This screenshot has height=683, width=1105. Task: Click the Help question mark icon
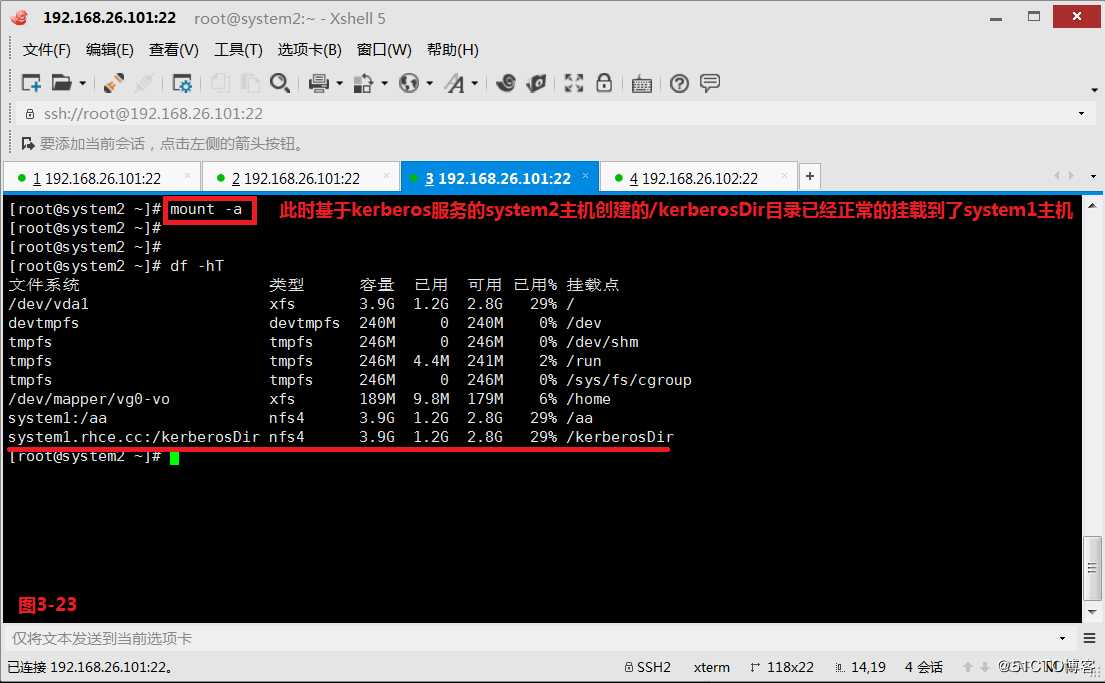click(679, 83)
